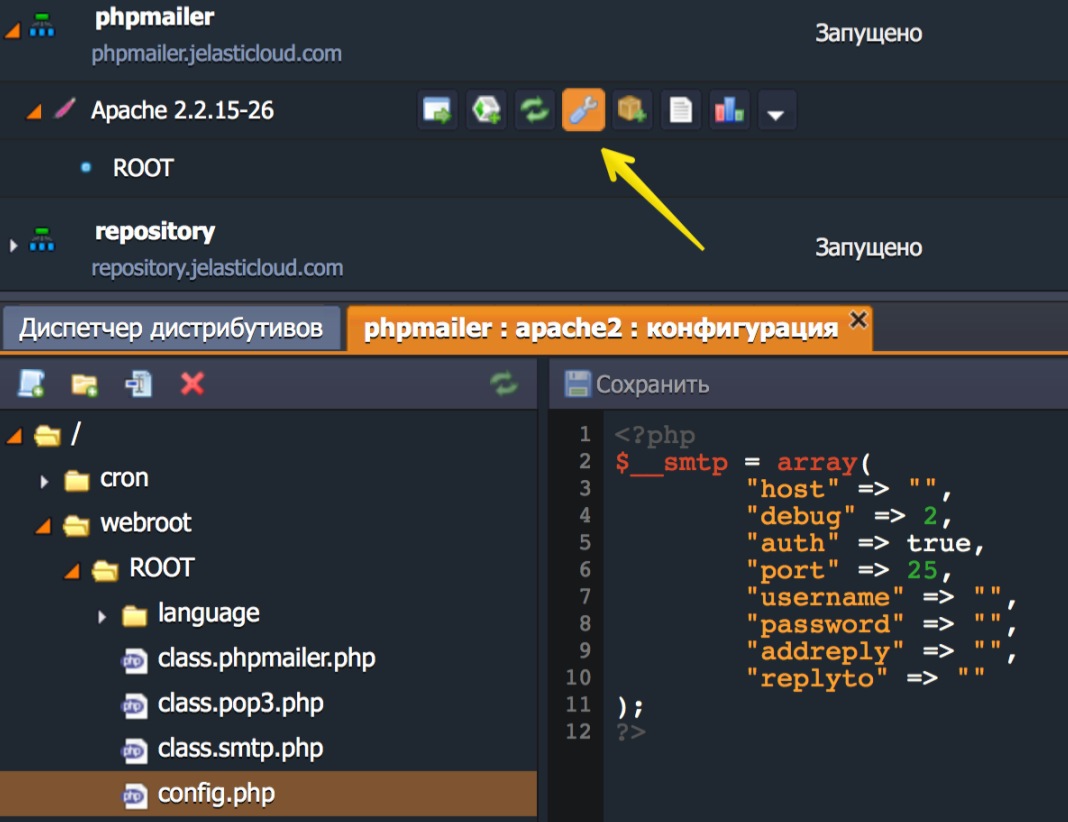Open class.smtp.php file

240,748
